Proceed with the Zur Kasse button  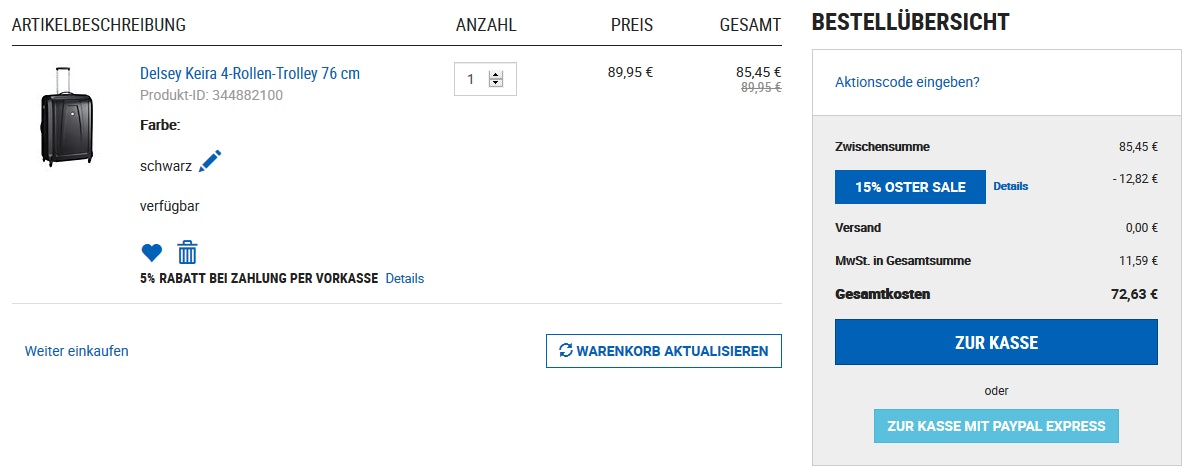pos(996,343)
